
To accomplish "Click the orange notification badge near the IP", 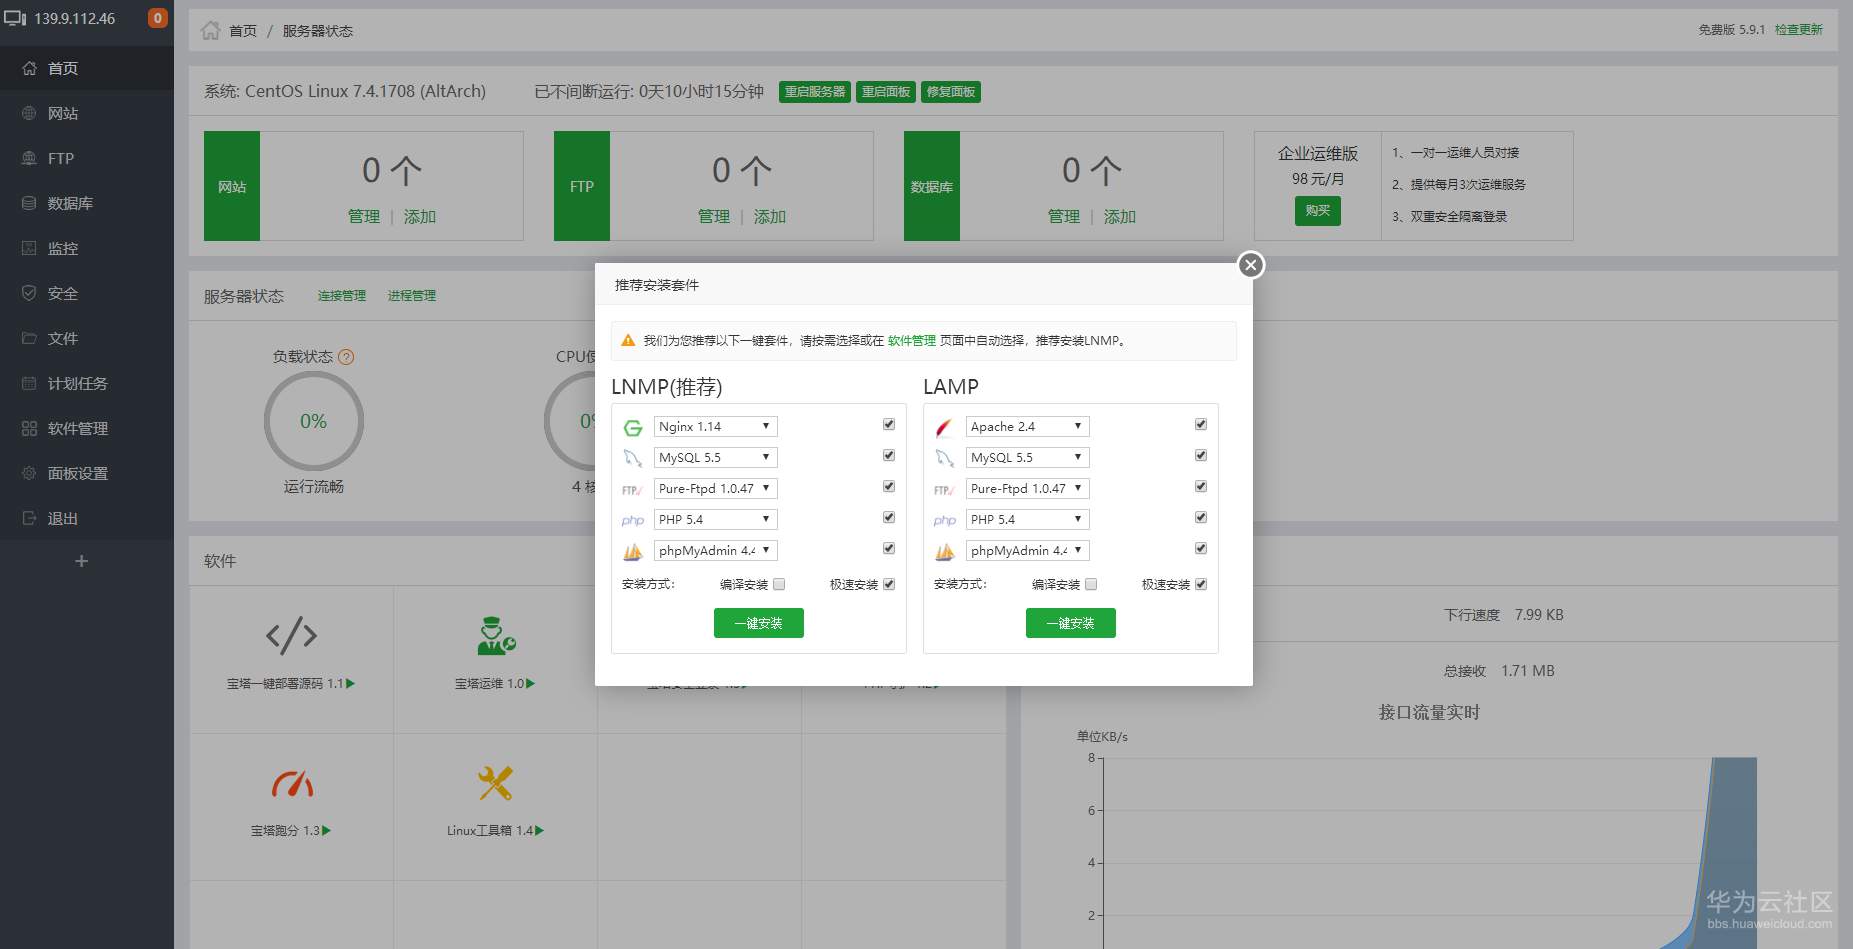I will click(x=157, y=18).
